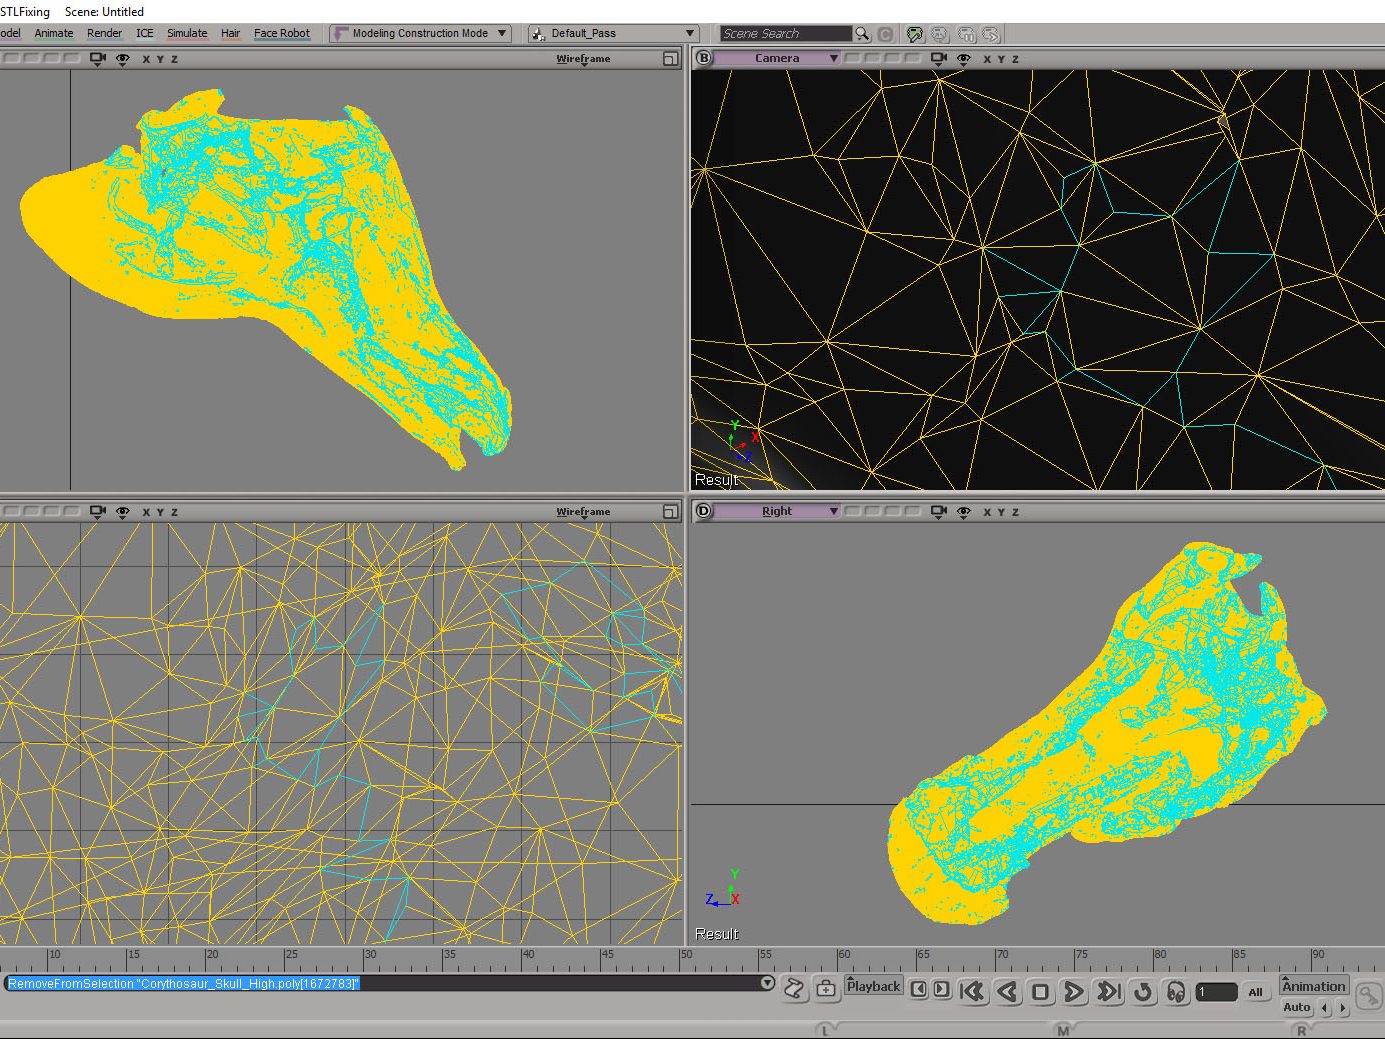This screenshot has width=1385, height=1039.
Task: Jump to the first frame
Action: click(972, 991)
